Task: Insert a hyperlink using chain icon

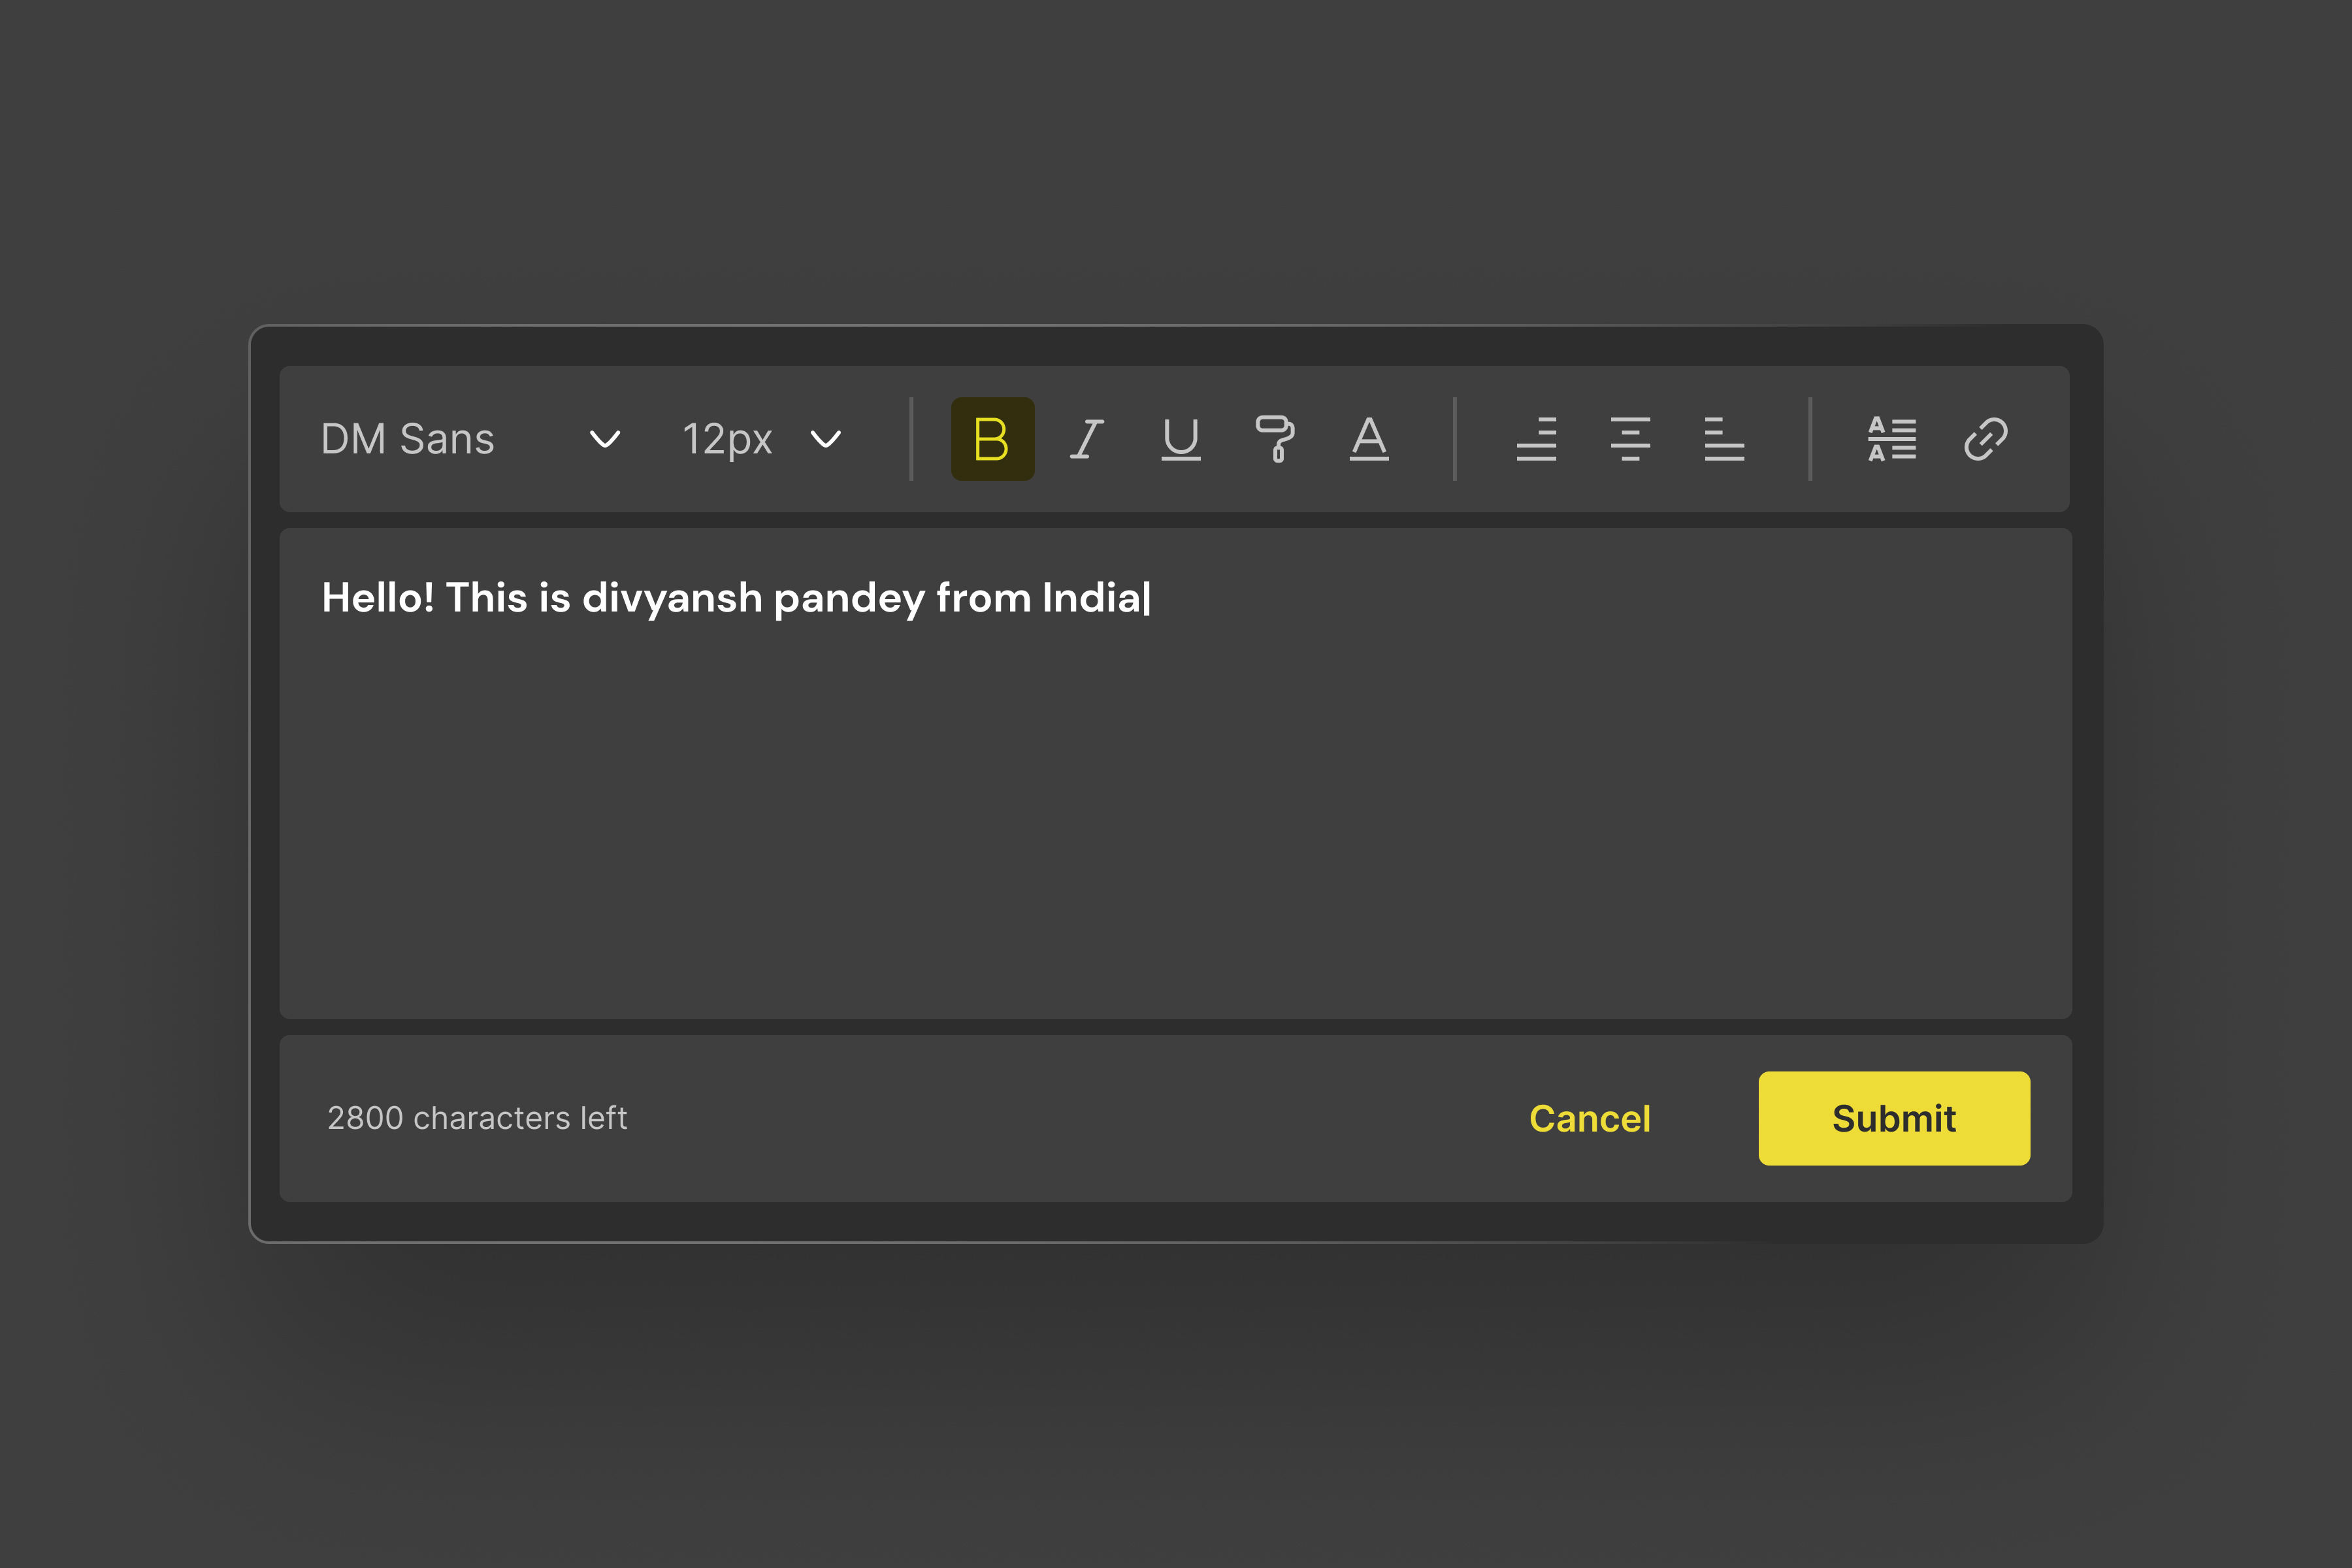Action: point(1986,439)
